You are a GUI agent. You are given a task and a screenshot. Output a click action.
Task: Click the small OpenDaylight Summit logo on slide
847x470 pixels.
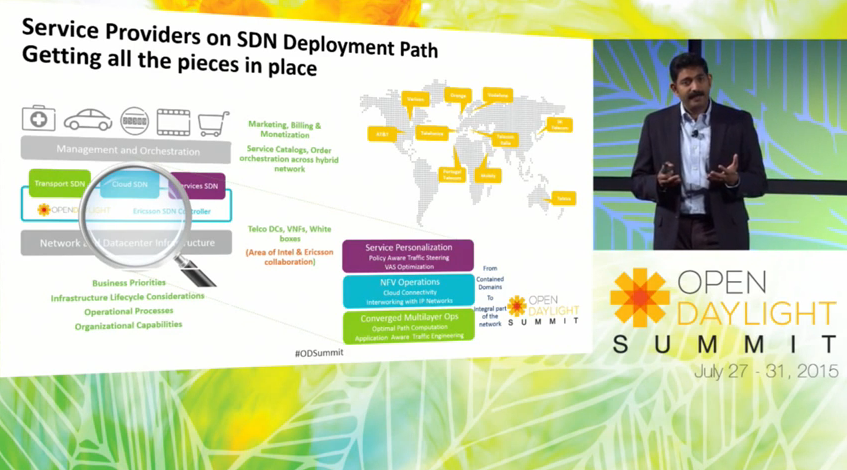(543, 311)
